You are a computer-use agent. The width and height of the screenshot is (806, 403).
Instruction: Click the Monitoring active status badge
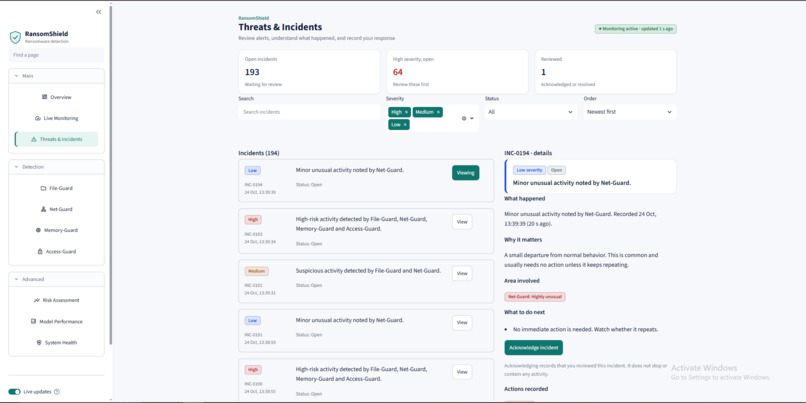[x=636, y=29]
